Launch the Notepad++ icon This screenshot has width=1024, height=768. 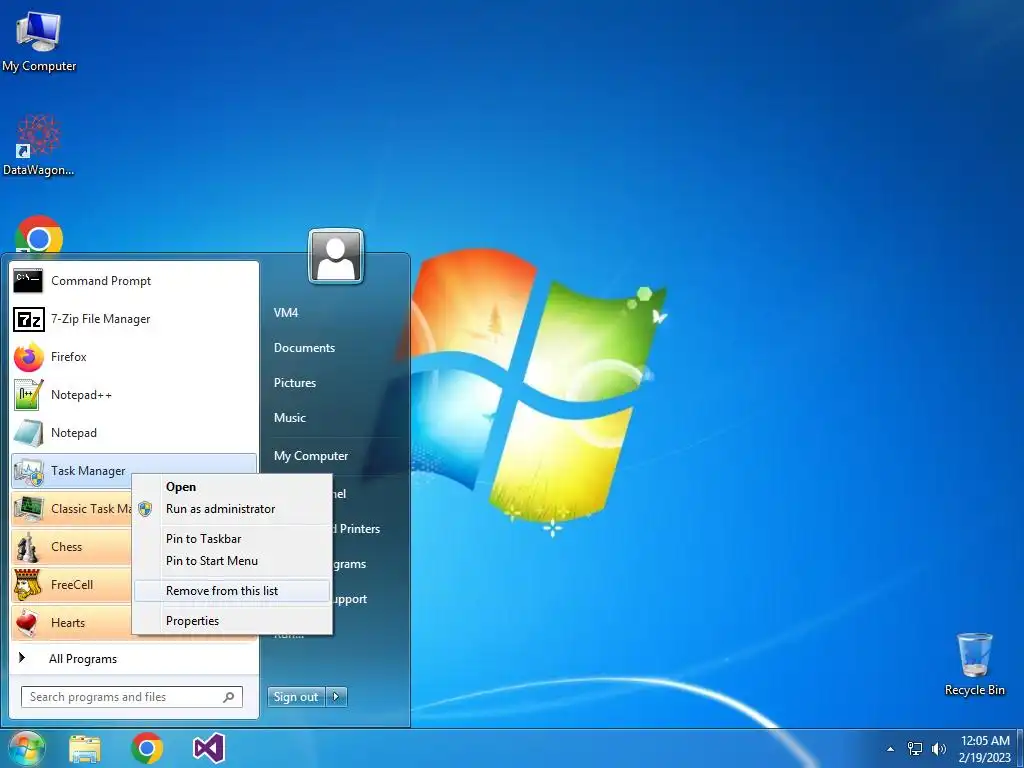[28, 395]
